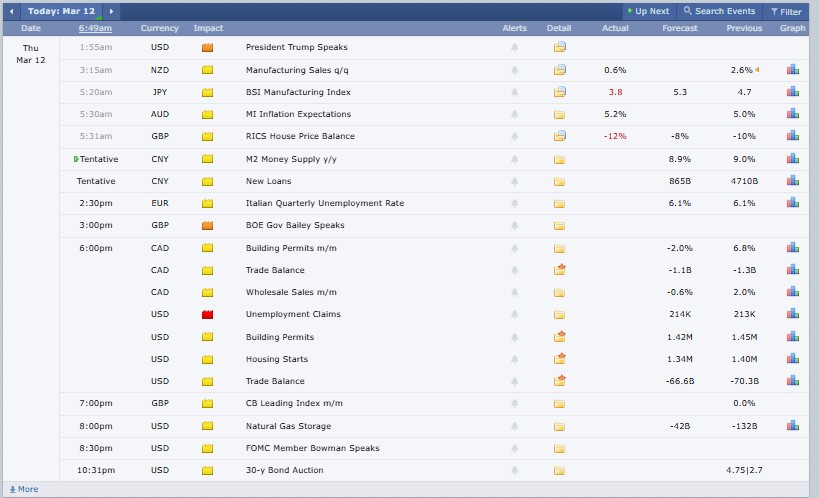819x498 pixels.
Task: Expand the More link at bottom
Action: 23,489
